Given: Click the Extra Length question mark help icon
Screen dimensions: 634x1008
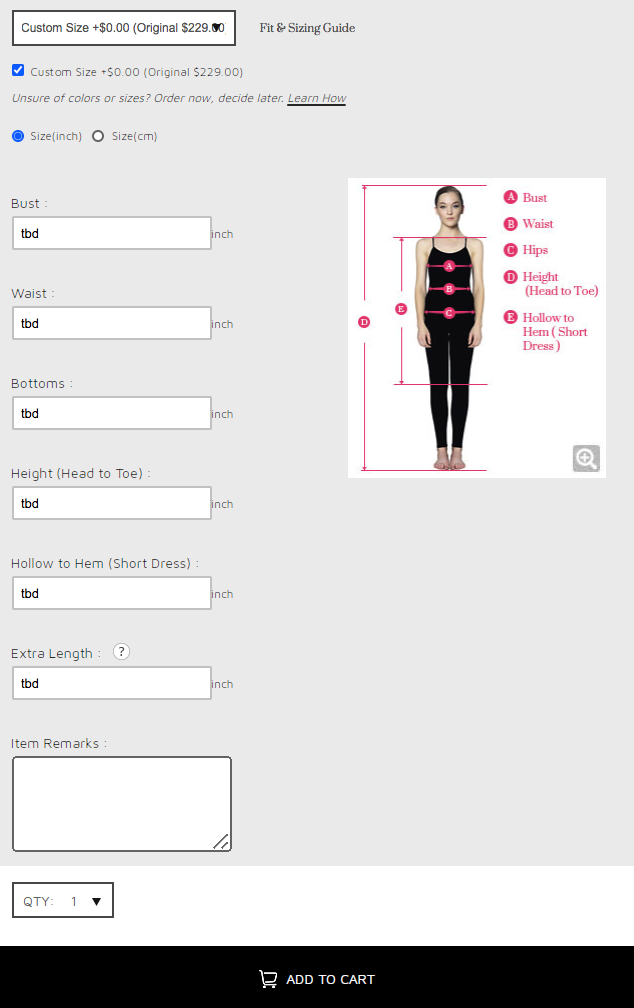Looking at the screenshot, I should click(122, 651).
